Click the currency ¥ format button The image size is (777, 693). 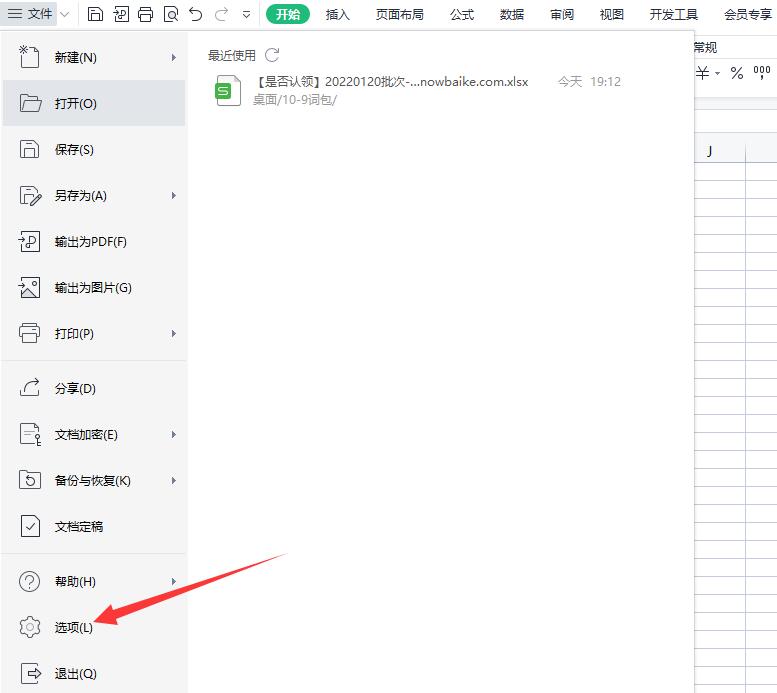[x=702, y=73]
